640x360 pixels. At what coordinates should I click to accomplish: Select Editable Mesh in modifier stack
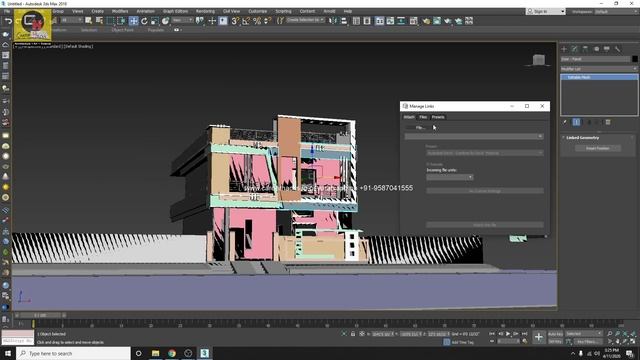point(599,77)
